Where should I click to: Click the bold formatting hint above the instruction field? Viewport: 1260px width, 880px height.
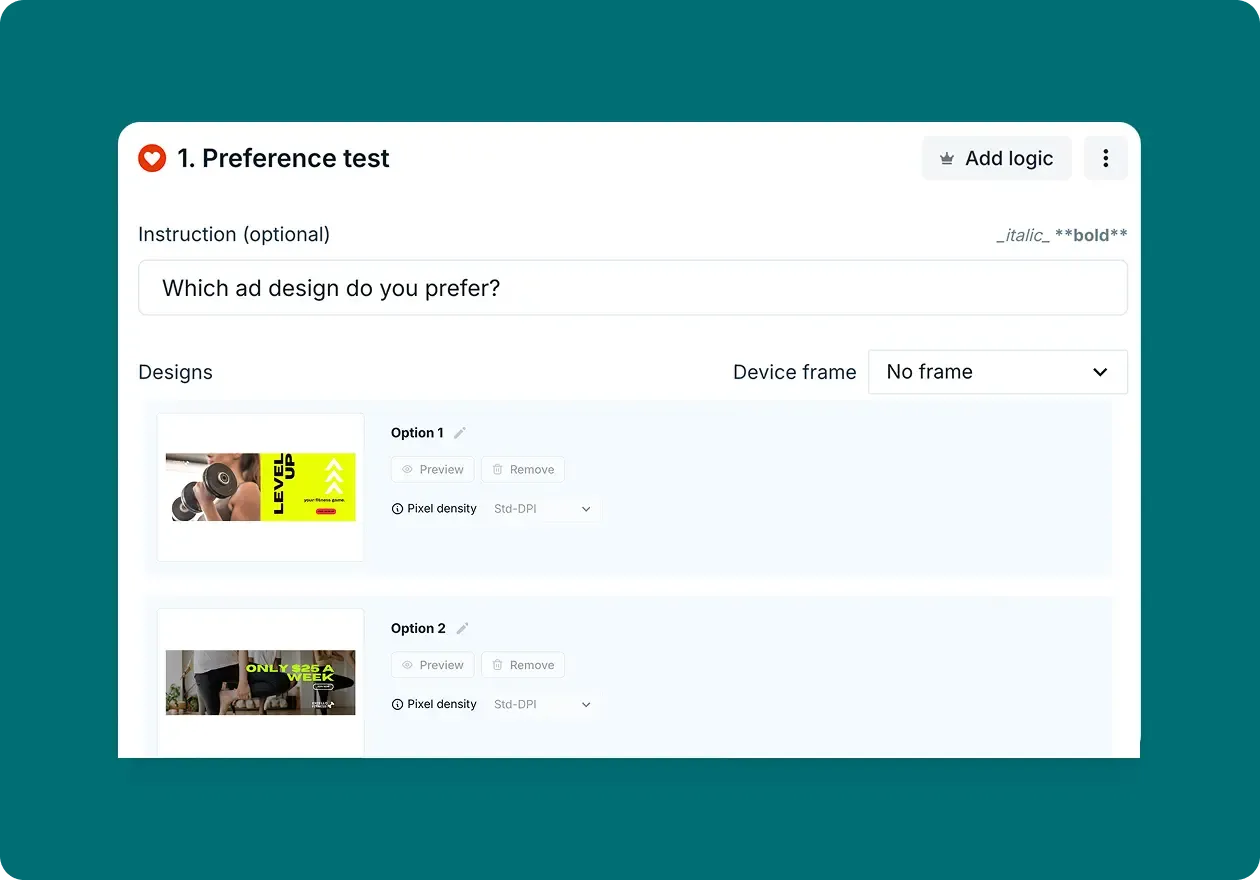click(x=1089, y=235)
